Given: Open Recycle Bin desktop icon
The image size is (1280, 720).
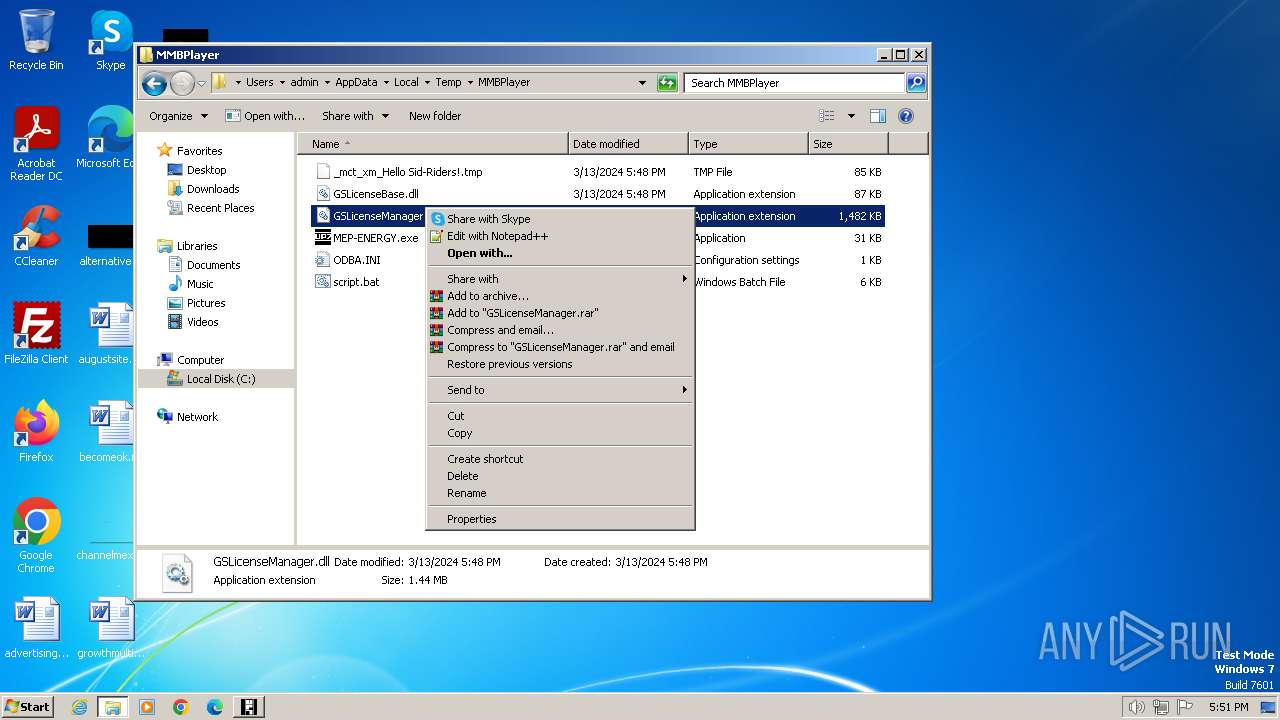Looking at the screenshot, I should 36,40.
